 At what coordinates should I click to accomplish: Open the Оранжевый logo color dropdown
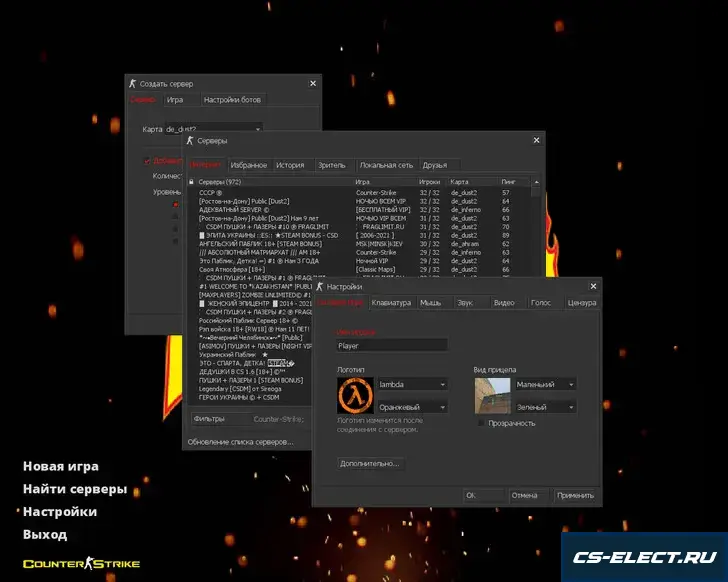coord(413,407)
